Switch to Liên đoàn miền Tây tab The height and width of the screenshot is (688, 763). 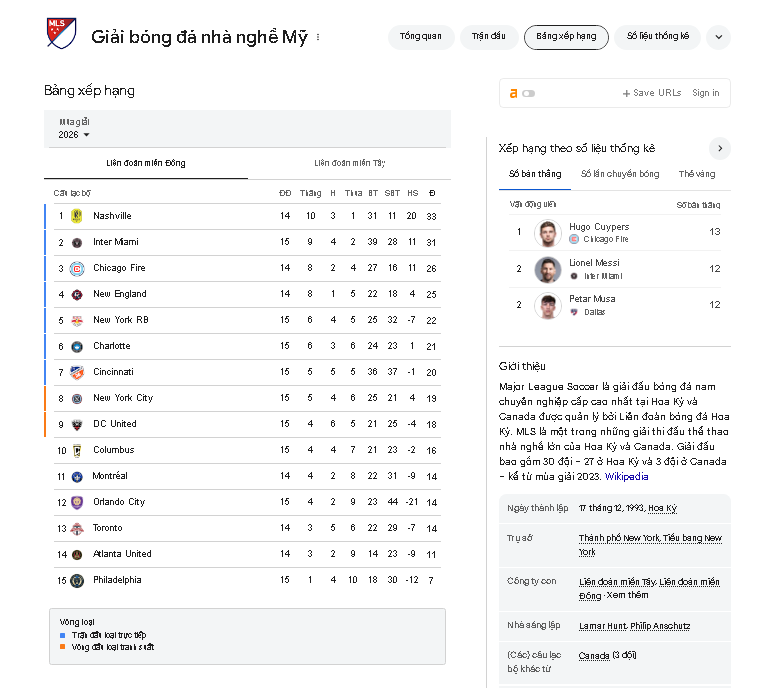click(349, 163)
